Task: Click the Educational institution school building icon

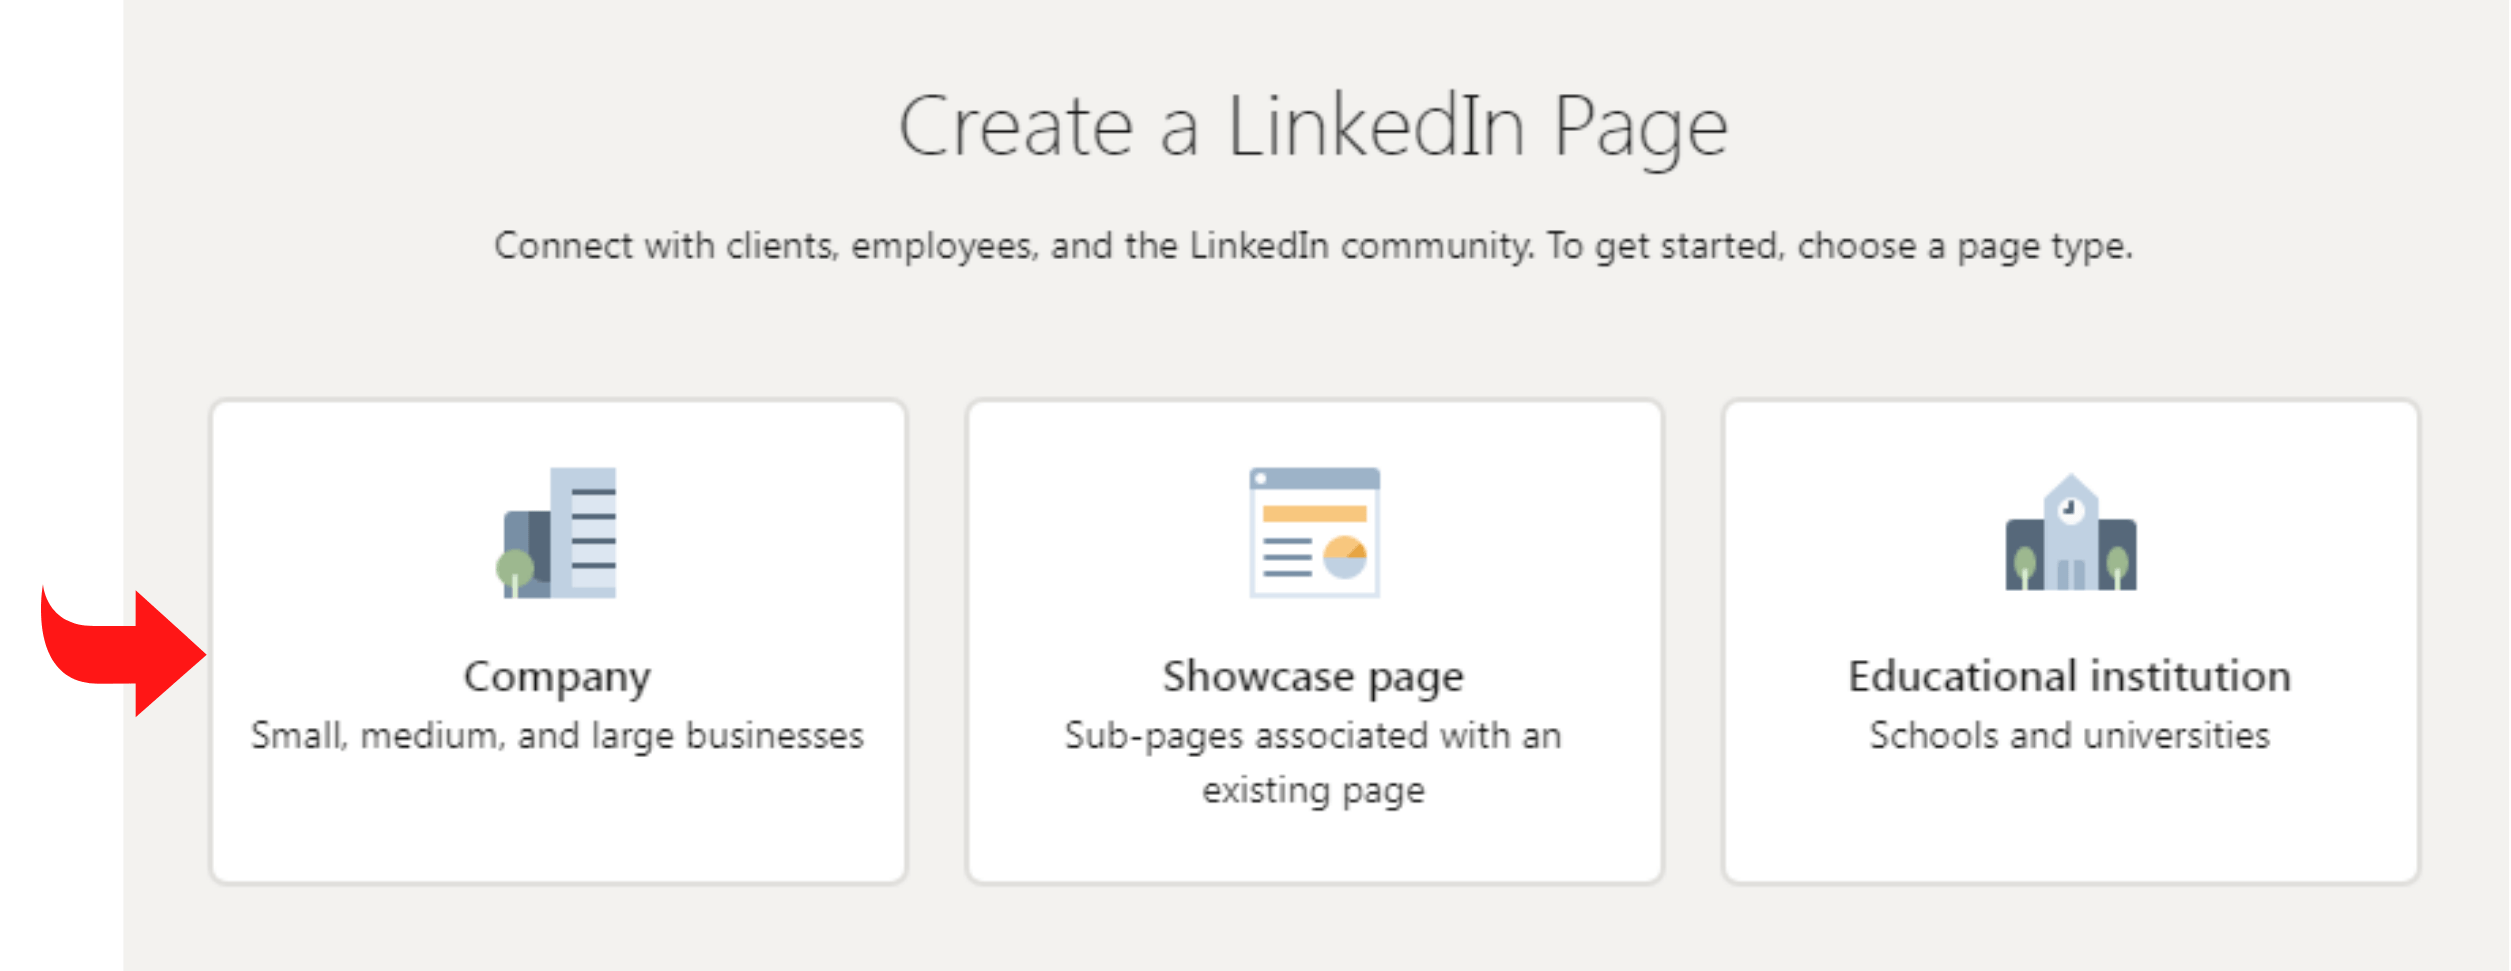Action: [2070, 533]
